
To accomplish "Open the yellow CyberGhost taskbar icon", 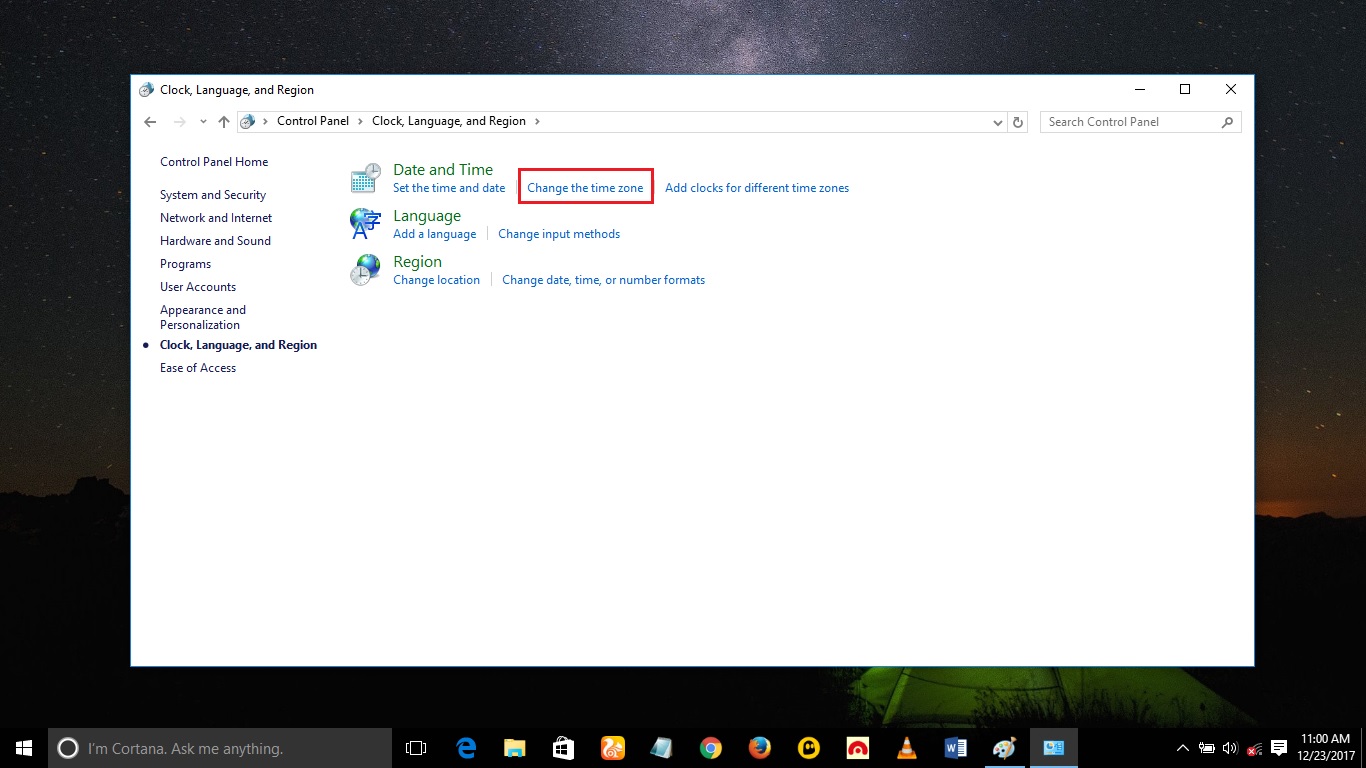I will [x=809, y=748].
